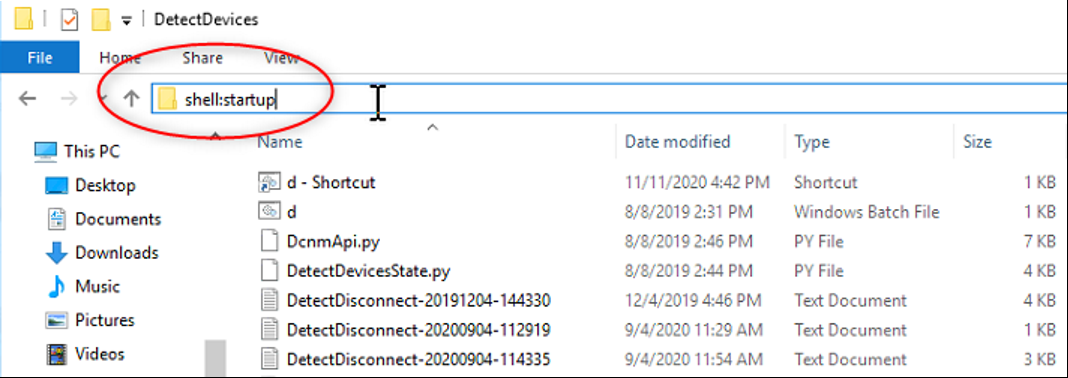Screen dimensions: 1068x378
Task: Go back using the back arrow
Action: coord(27,99)
